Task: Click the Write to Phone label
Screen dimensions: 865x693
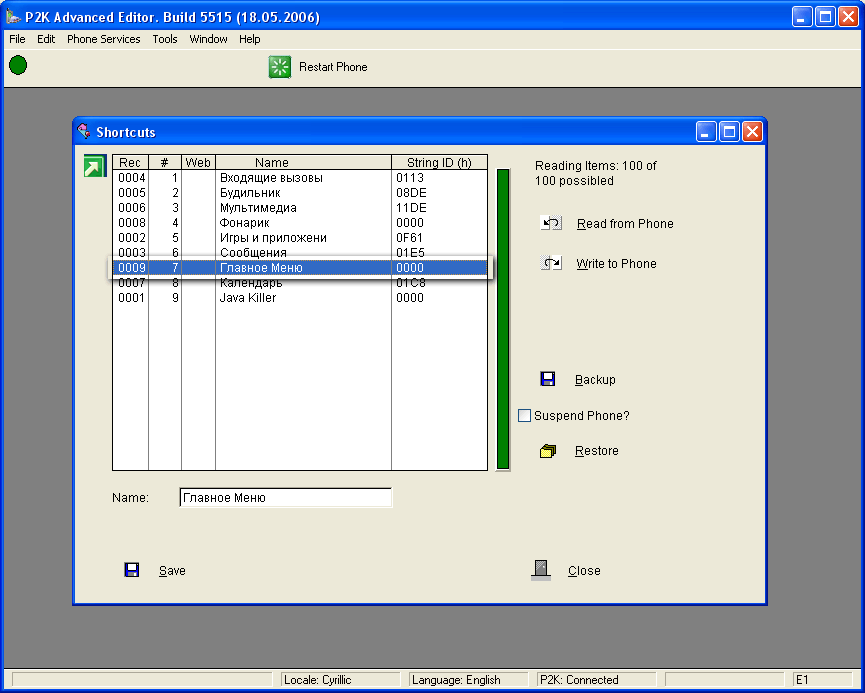Action: pos(616,264)
